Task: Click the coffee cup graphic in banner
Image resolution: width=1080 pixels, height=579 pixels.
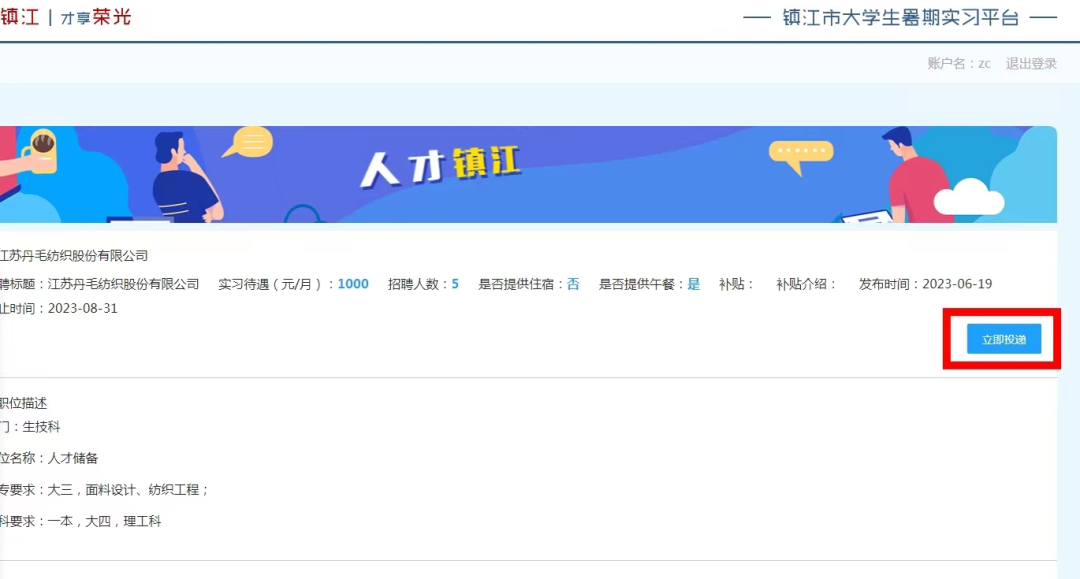Action: pyautogui.click(x=41, y=151)
